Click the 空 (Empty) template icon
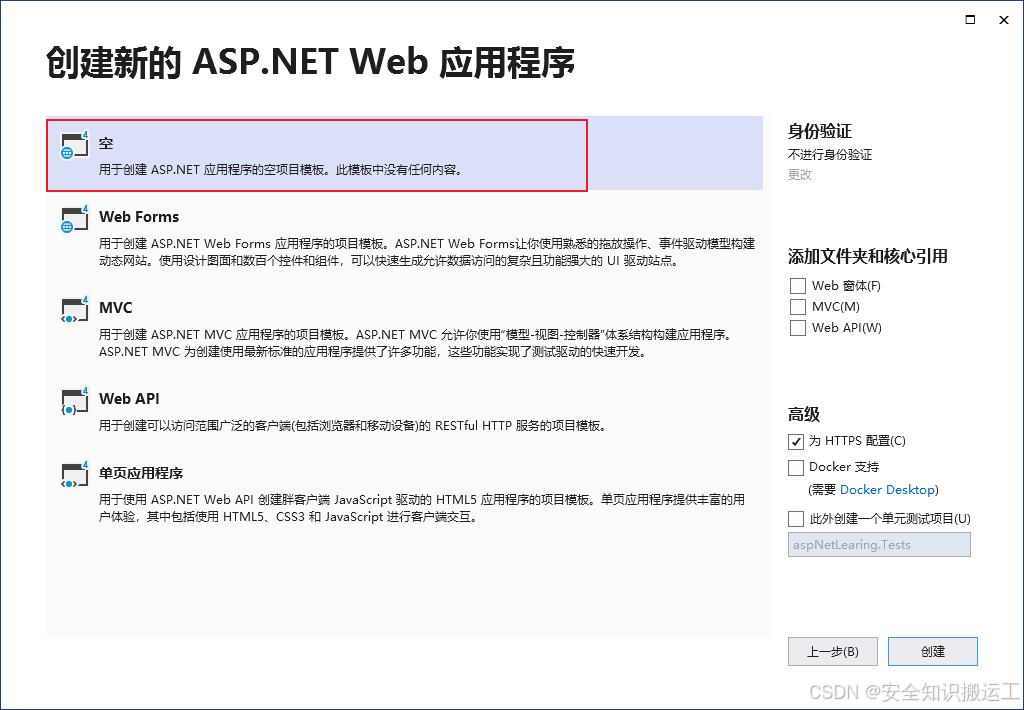This screenshot has height=710, width=1024. pos(74,144)
